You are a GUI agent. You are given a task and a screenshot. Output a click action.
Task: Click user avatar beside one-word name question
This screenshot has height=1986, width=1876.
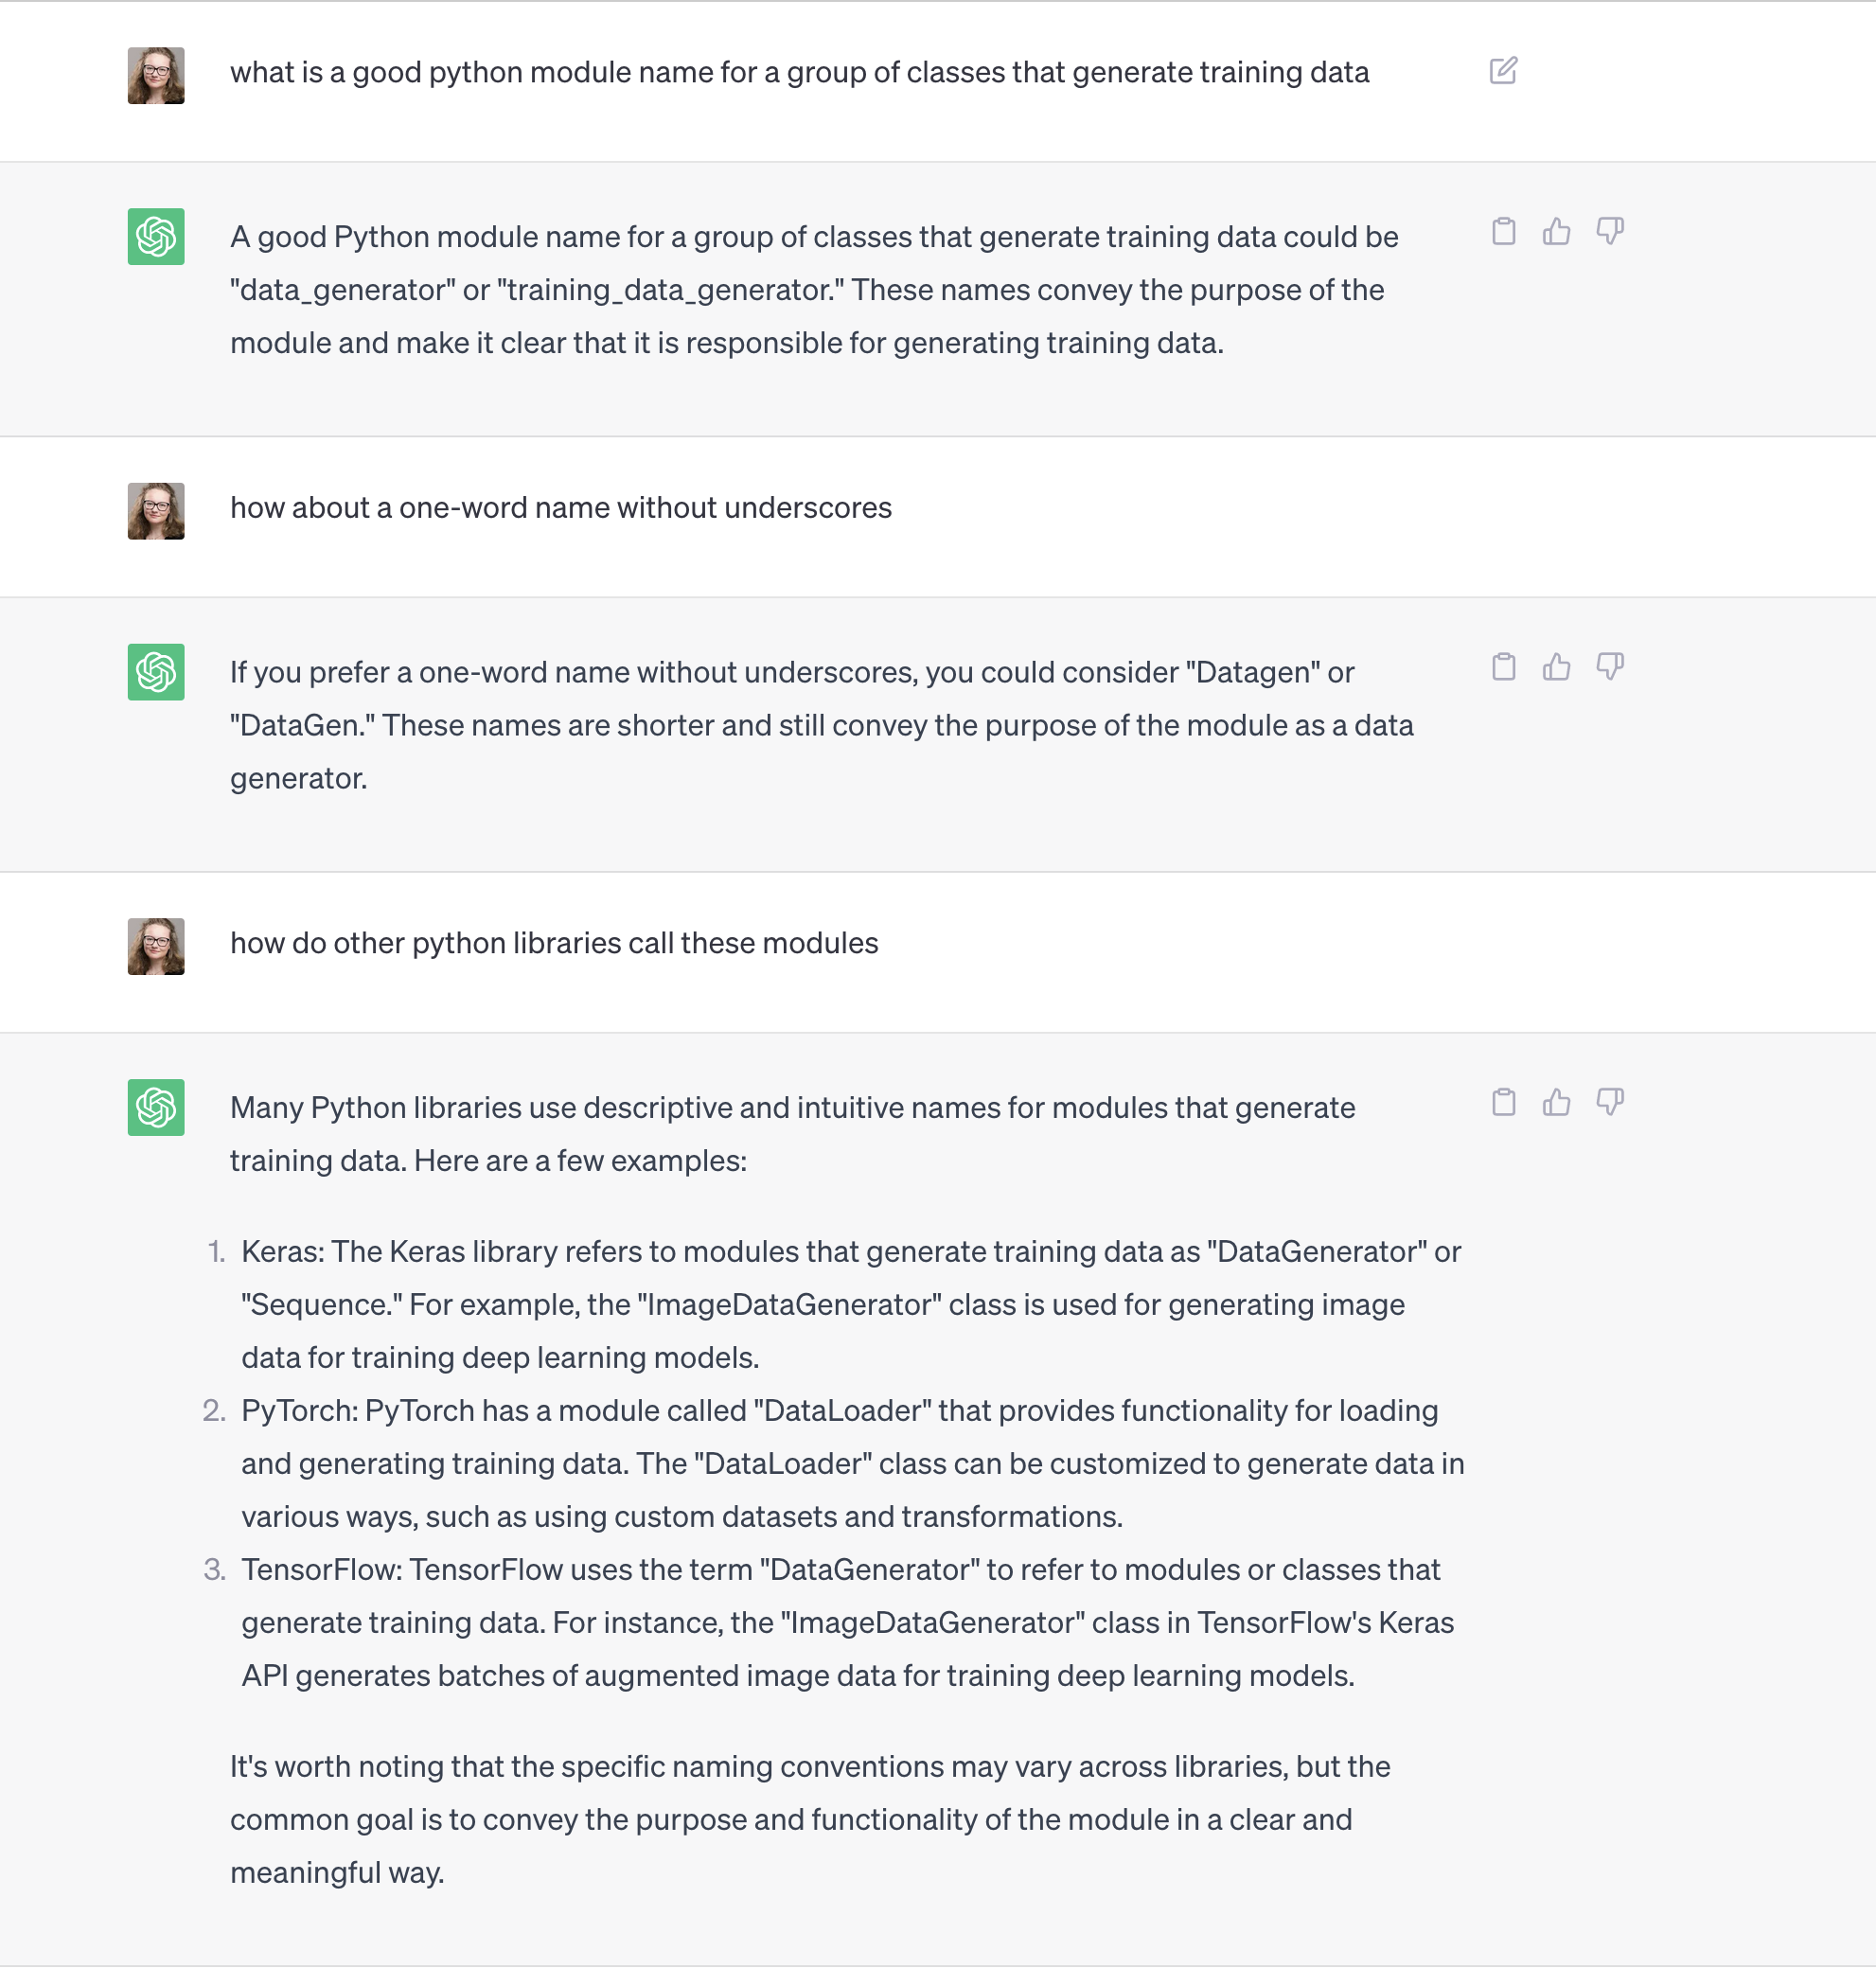[x=156, y=511]
